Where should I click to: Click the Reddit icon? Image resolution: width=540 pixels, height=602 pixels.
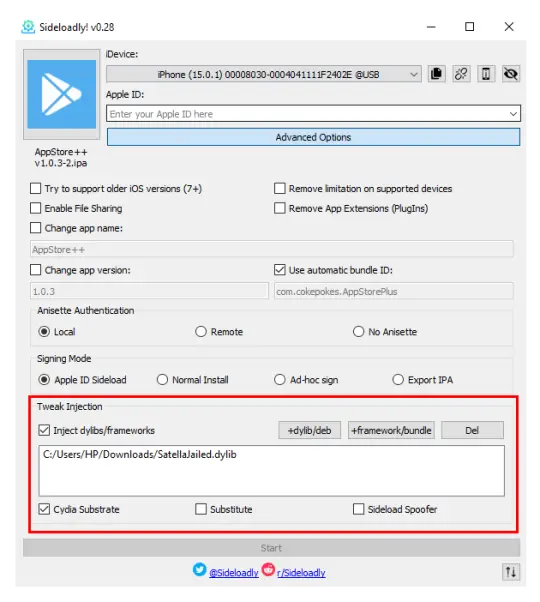[x=268, y=569]
